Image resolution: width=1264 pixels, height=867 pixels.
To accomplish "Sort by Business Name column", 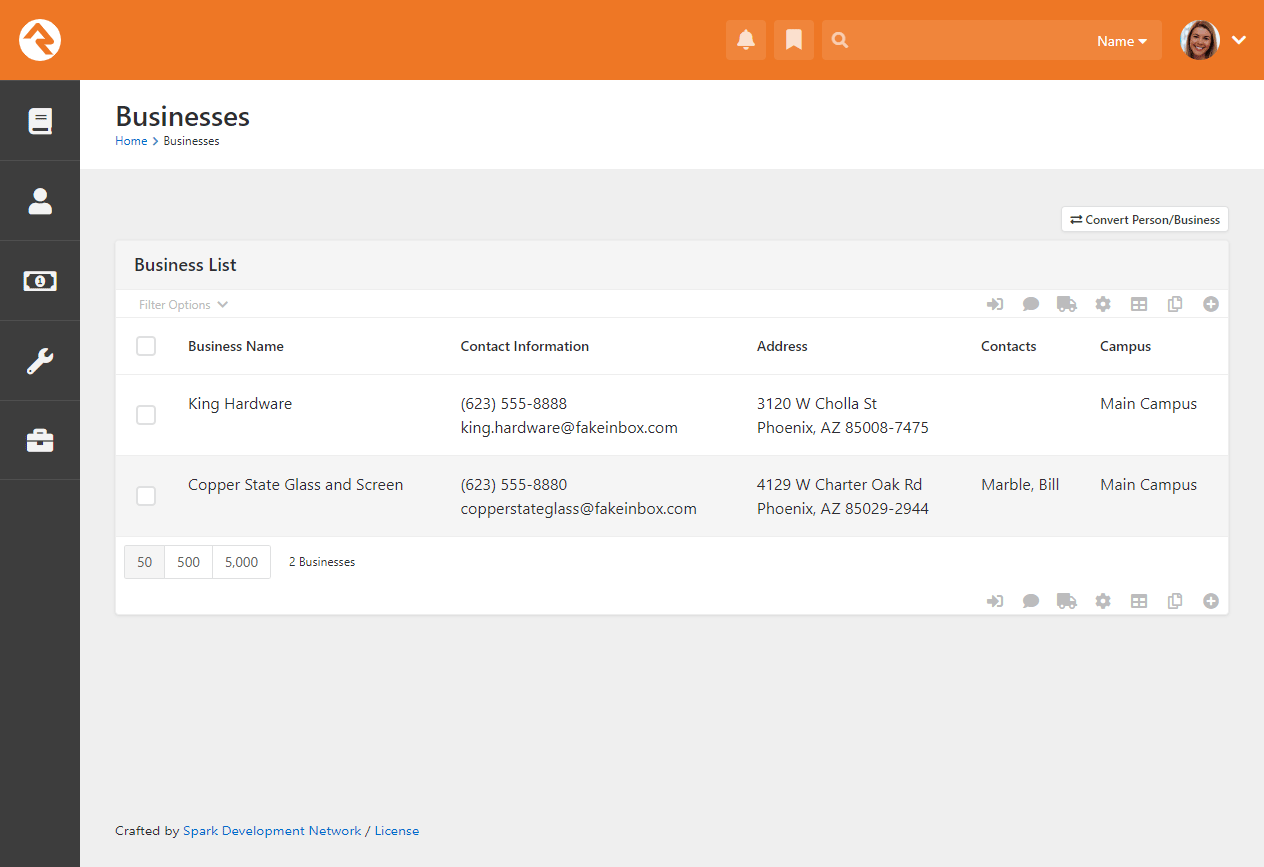I will pyautogui.click(x=236, y=346).
